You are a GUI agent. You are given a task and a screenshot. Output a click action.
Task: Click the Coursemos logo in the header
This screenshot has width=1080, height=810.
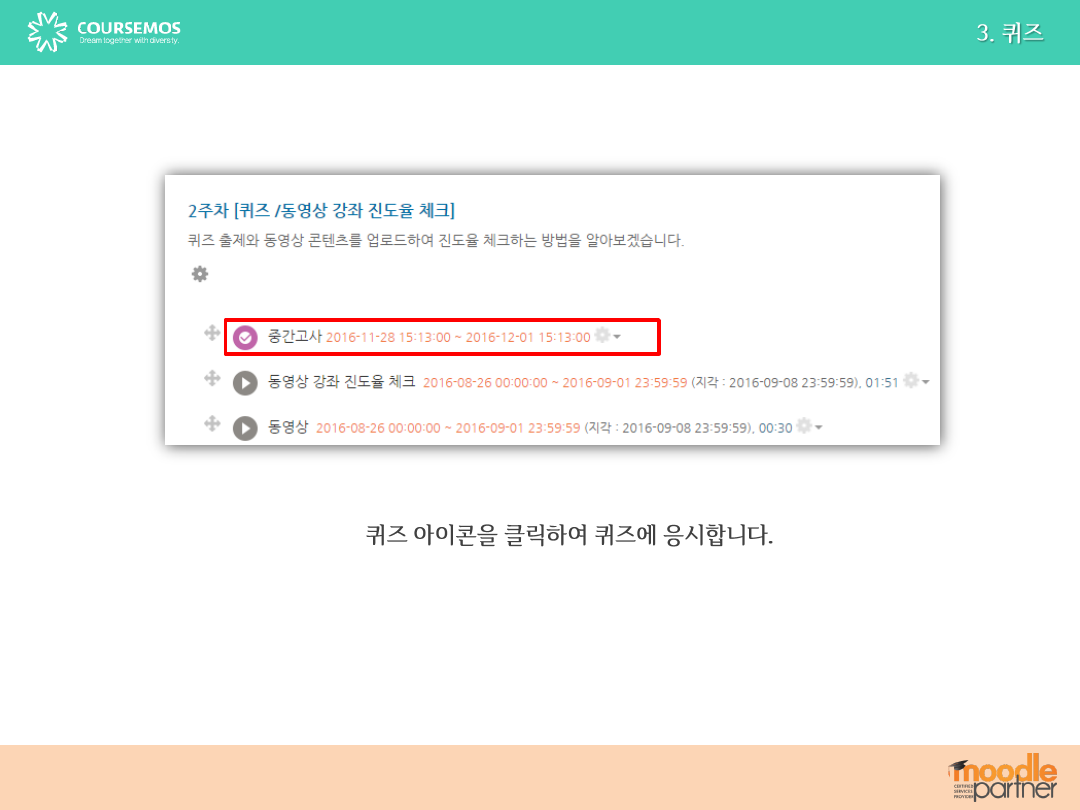(104, 32)
